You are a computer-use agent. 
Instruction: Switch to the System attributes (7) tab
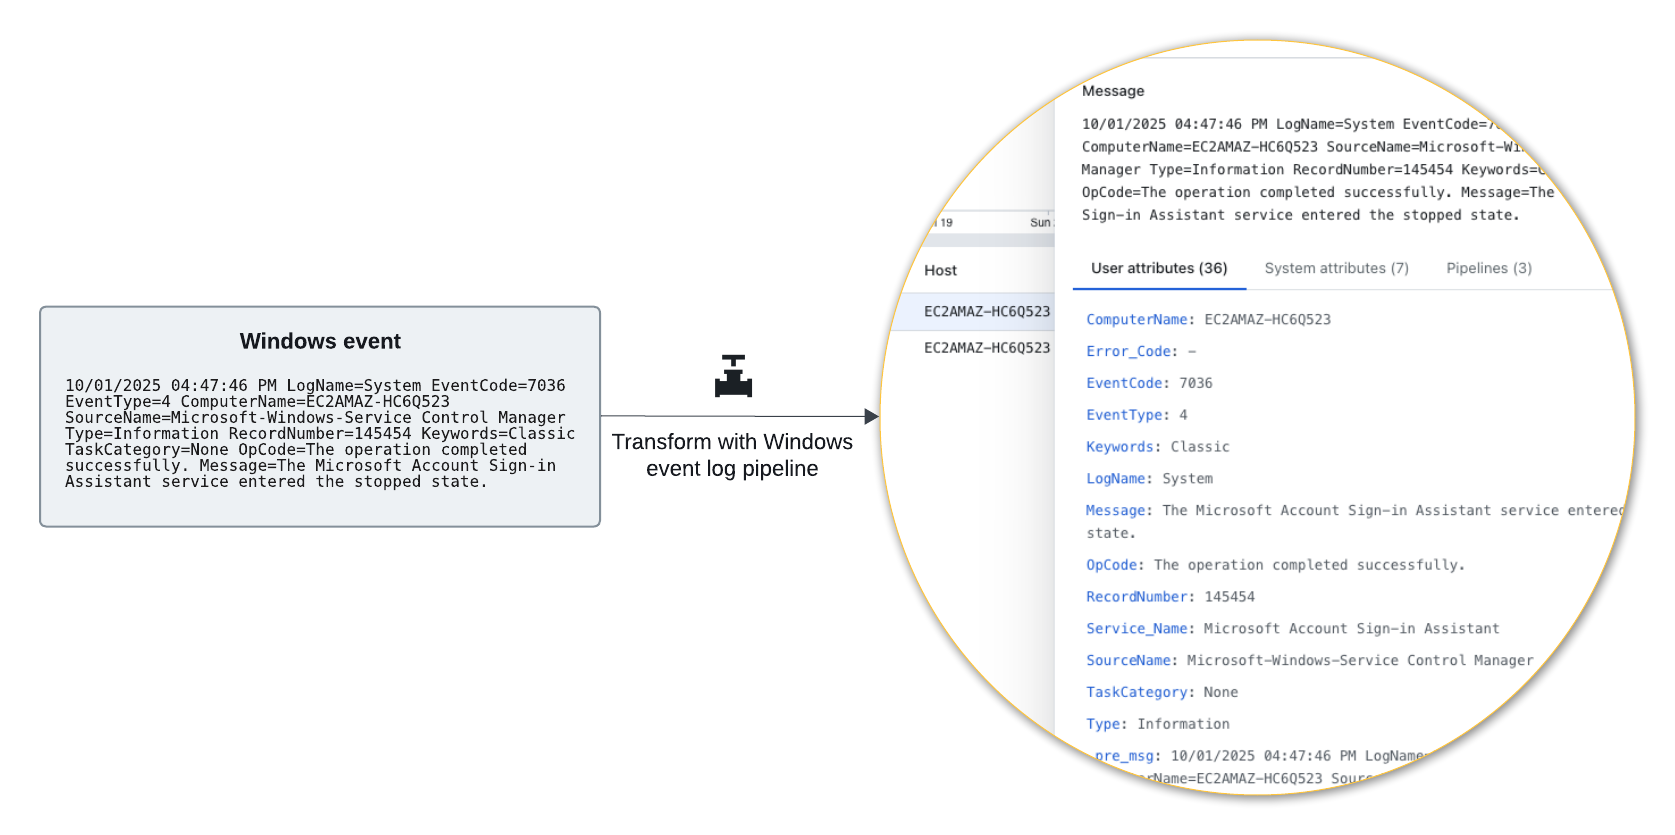1336,268
